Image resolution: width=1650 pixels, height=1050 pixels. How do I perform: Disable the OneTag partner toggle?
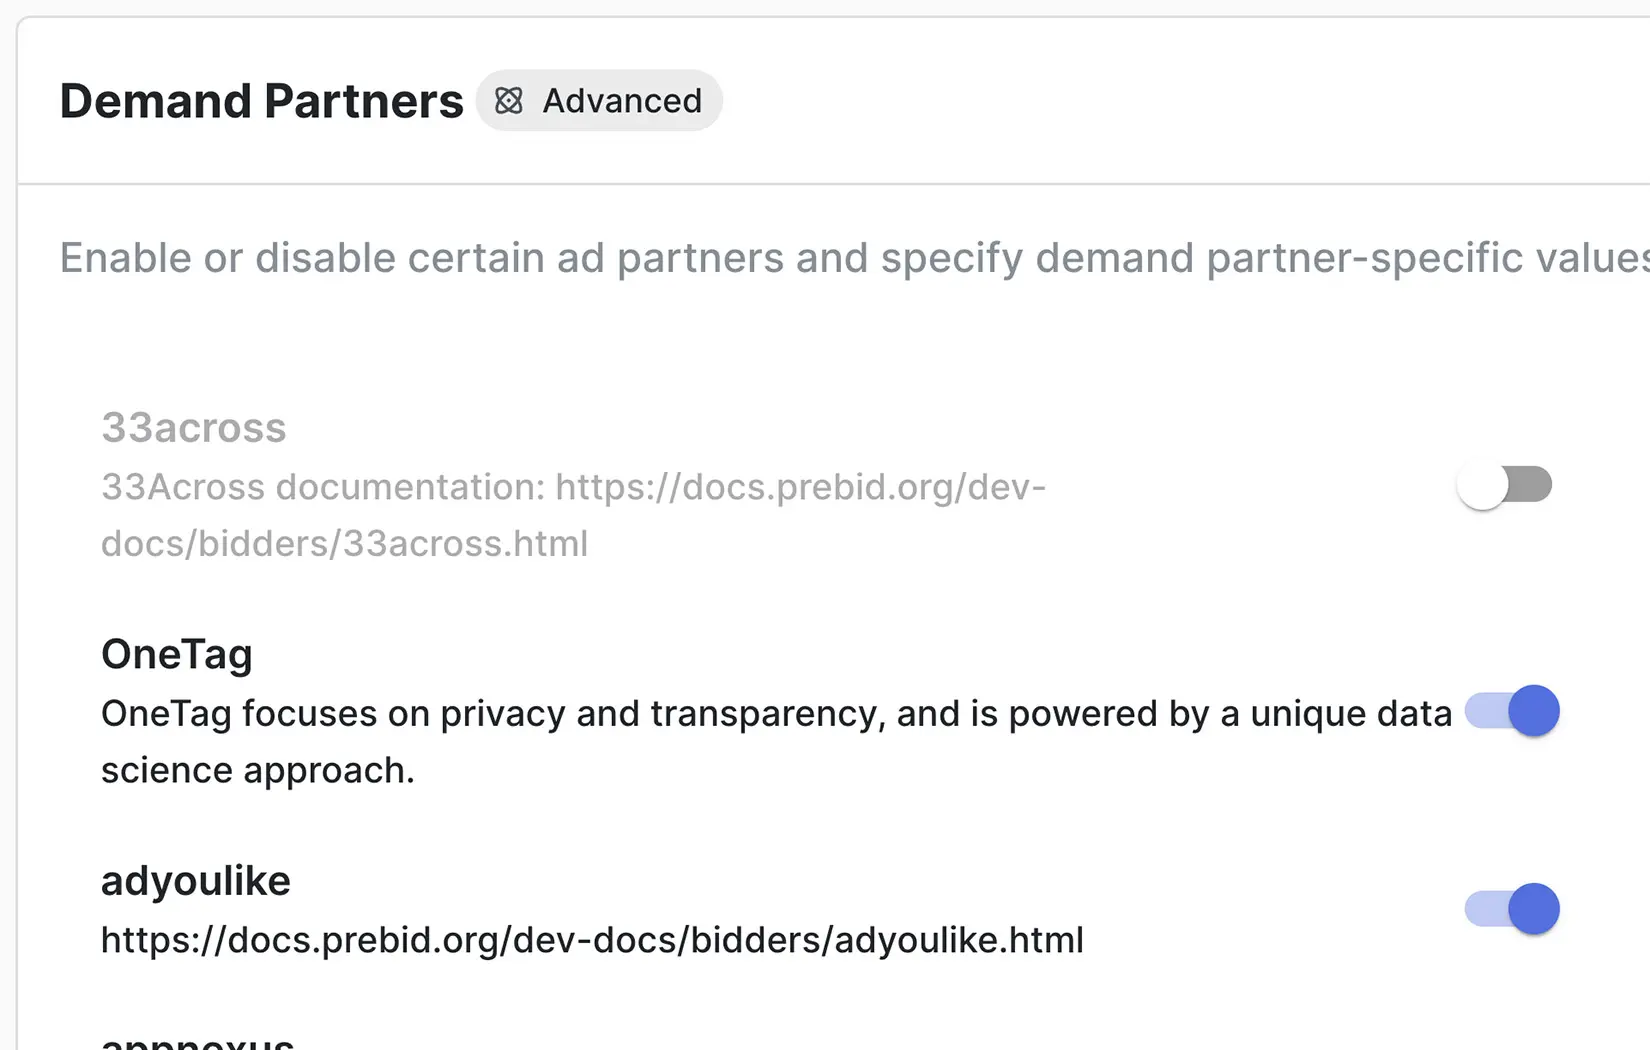pos(1512,711)
